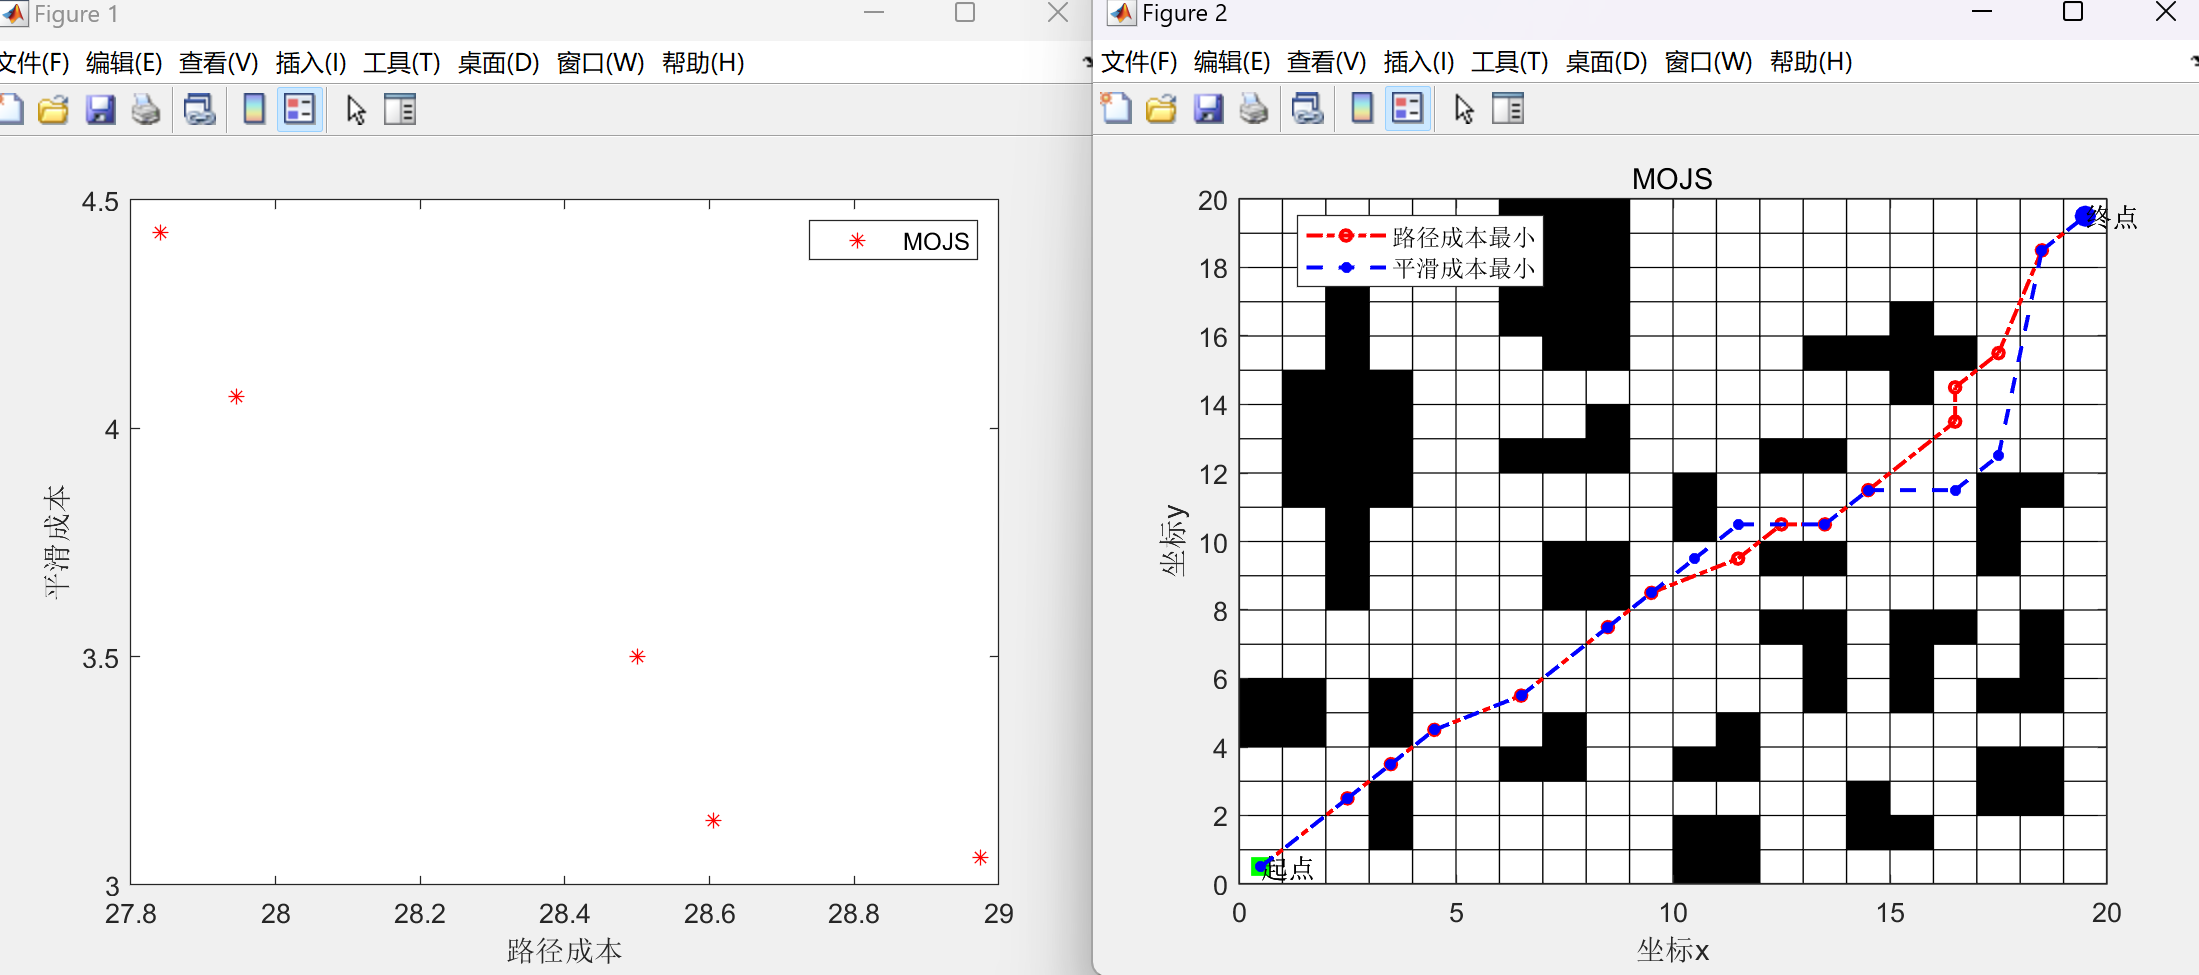Click the 路径成本 x-axis label in Figure 1

pyautogui.click(x=564, y=950)
